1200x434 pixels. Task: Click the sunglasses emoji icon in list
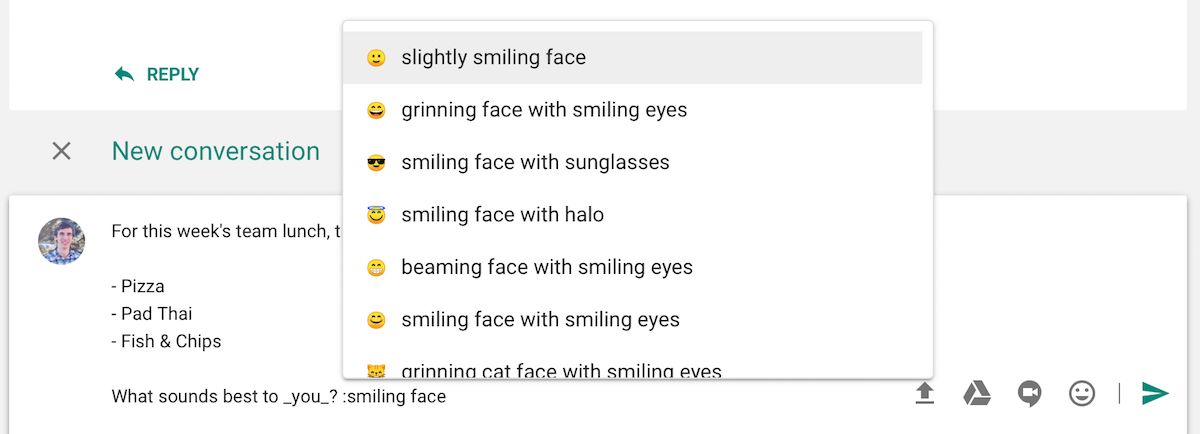click(376, 163)
